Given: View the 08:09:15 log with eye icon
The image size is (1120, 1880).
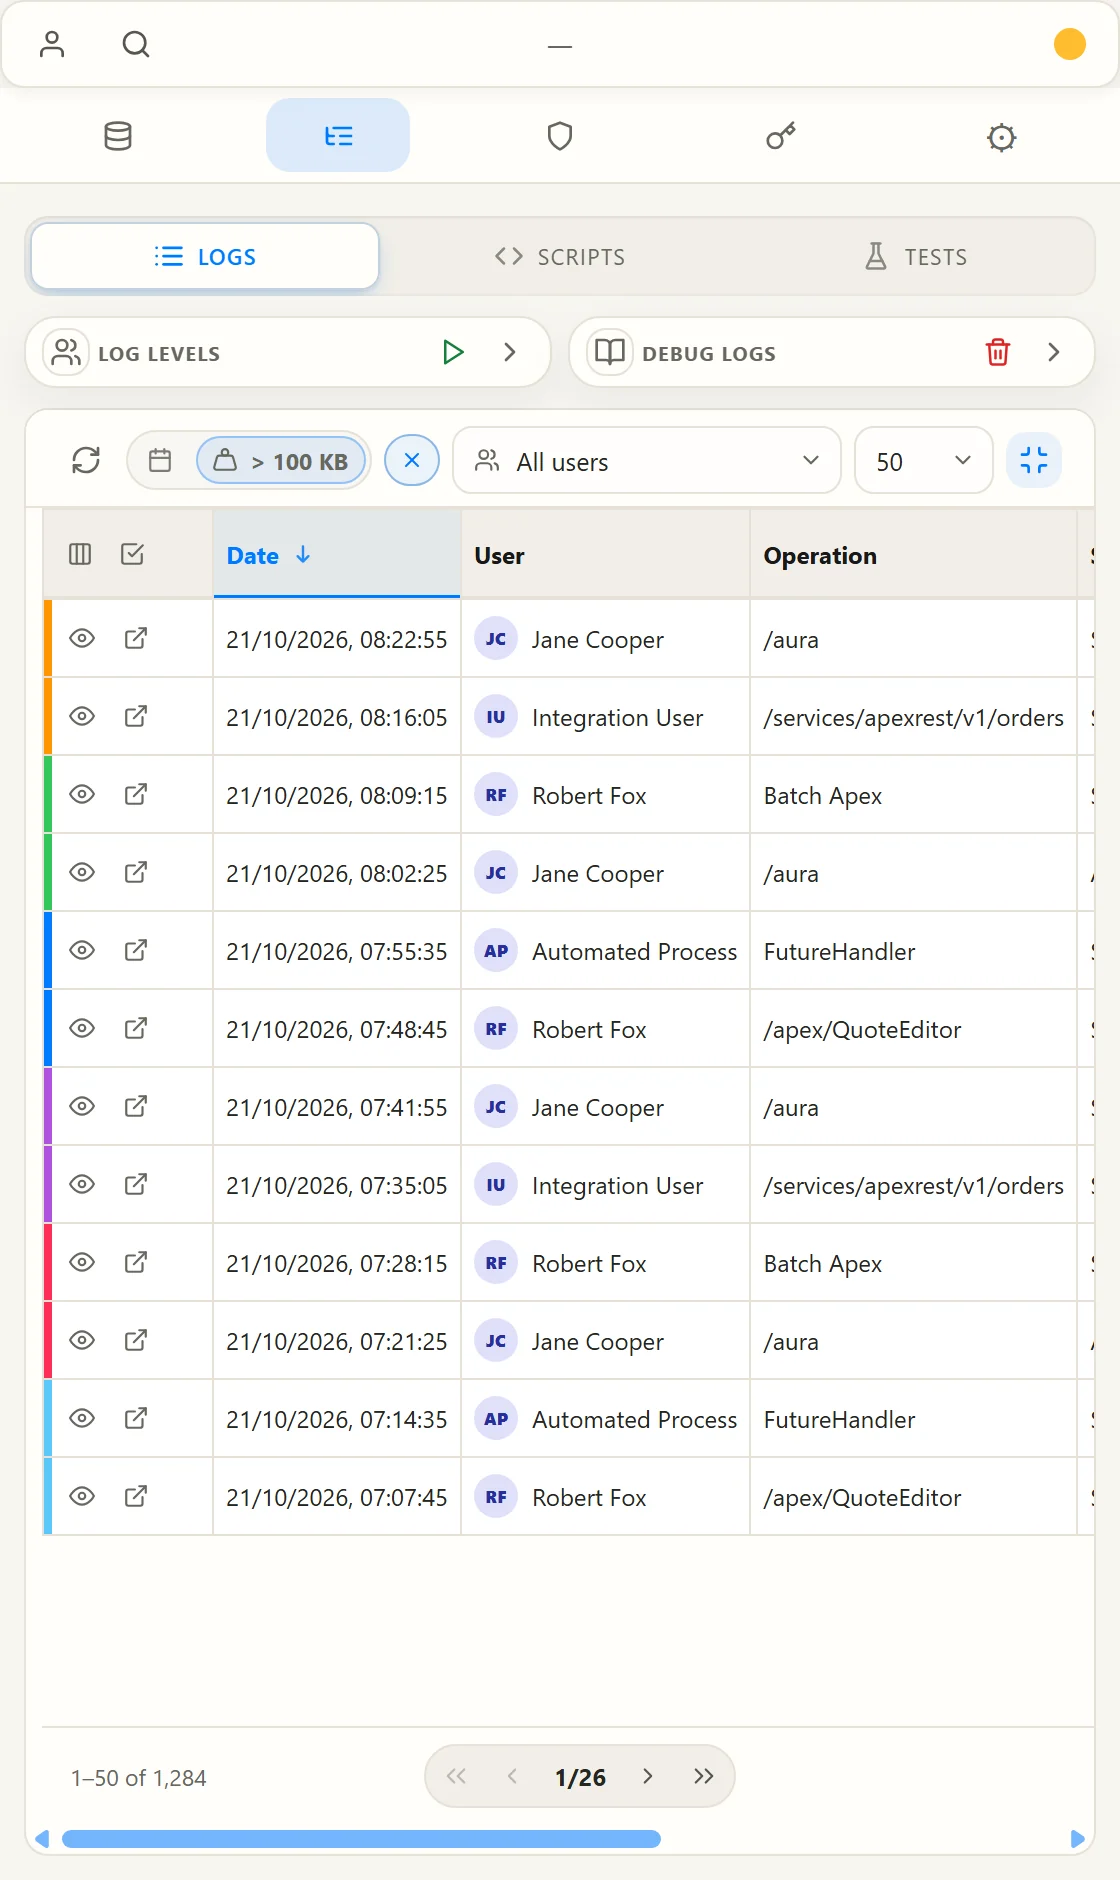Looking at the screenshot, I should (82, 794).
